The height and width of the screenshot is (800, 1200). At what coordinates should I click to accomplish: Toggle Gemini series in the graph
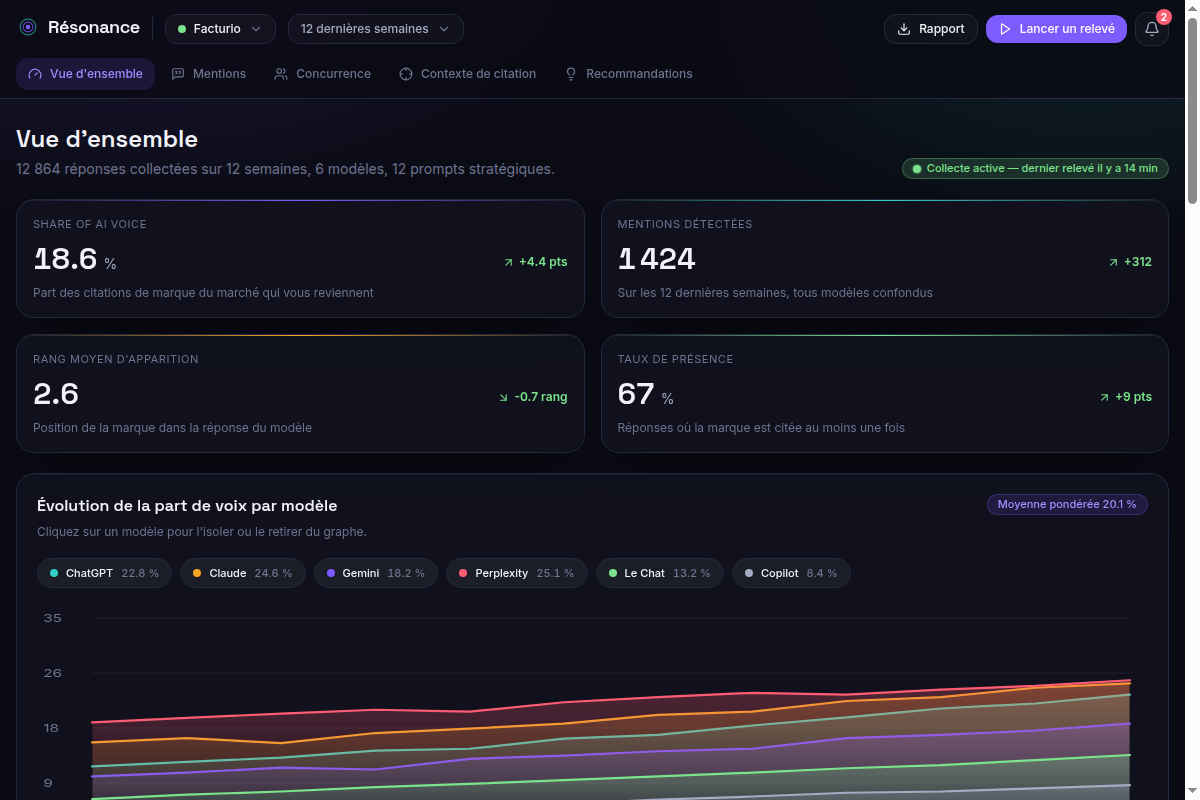point(376,573)
